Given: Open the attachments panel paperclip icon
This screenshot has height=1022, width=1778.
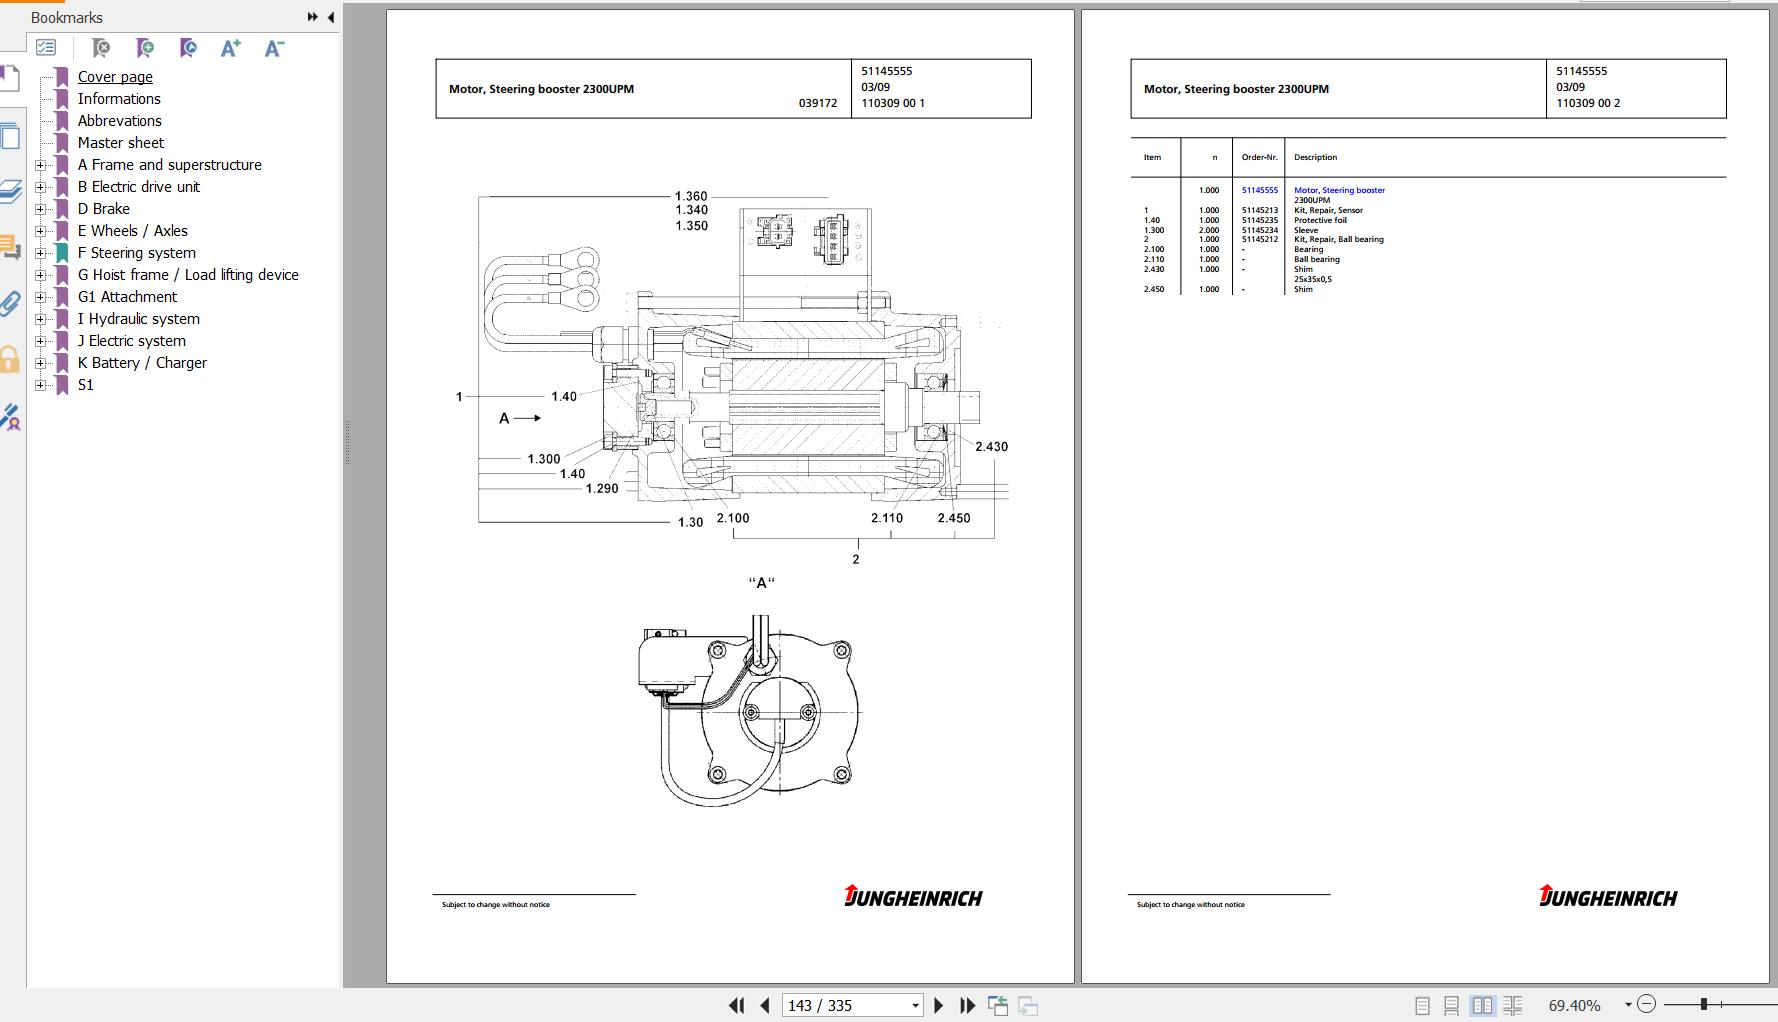Looking at the screenshot, I should (x=10, y=304).
